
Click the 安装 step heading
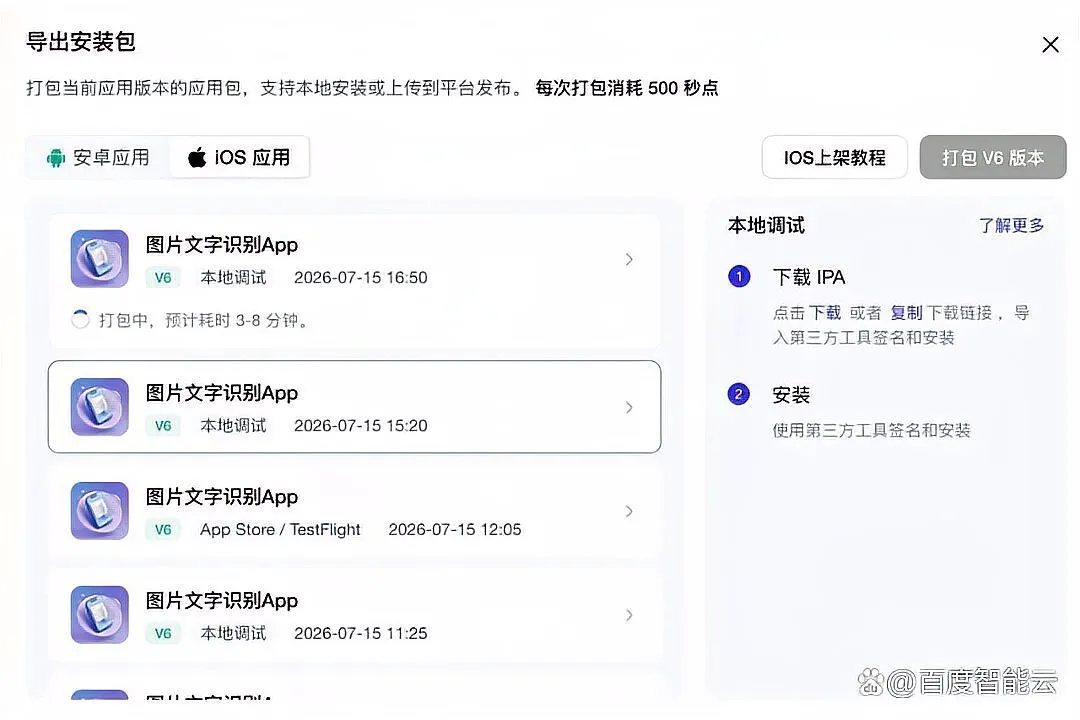point(791,395)
